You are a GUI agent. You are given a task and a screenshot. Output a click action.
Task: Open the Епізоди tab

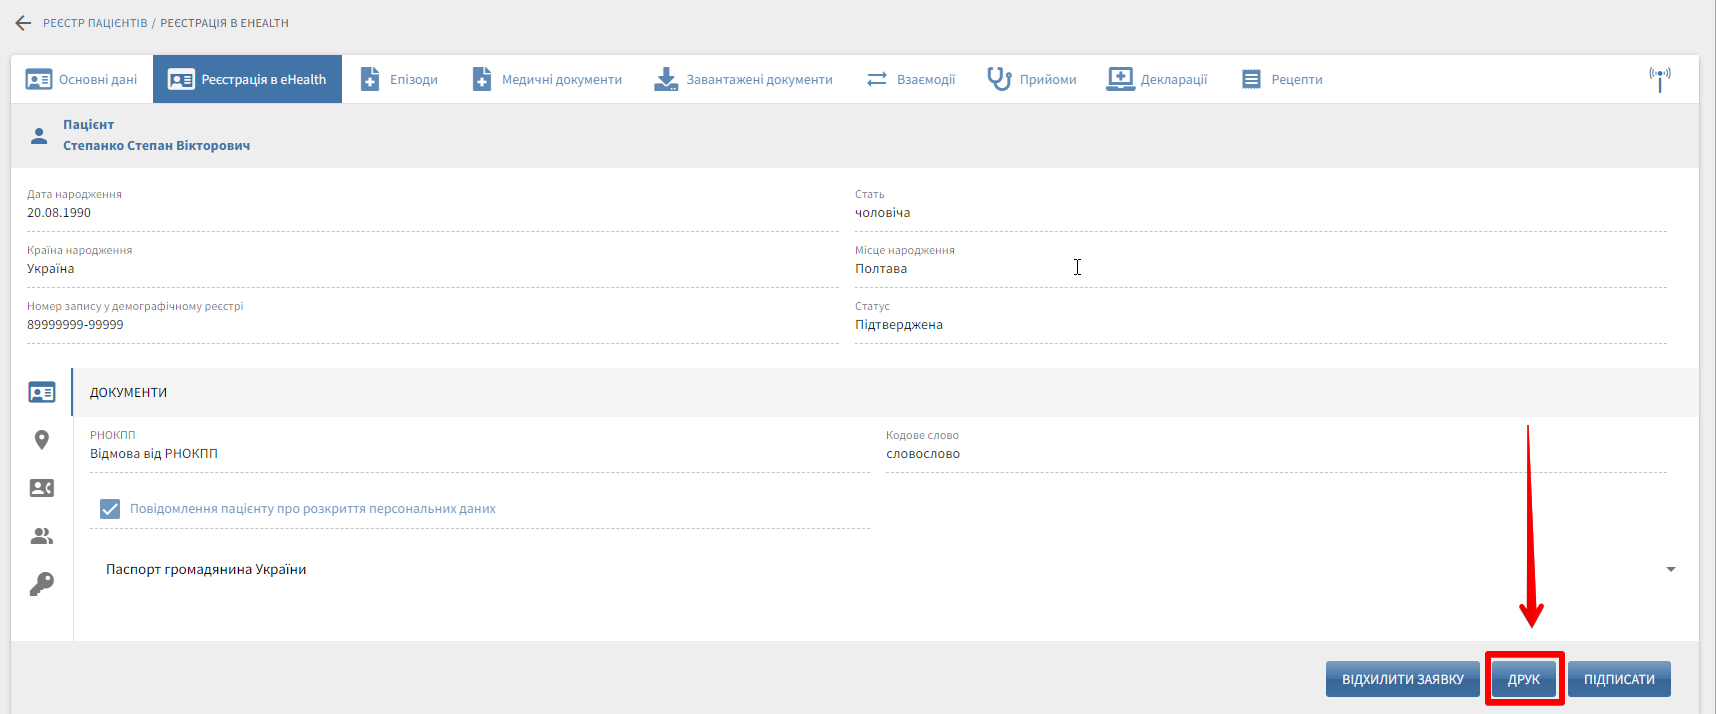(x=400, y=79)
